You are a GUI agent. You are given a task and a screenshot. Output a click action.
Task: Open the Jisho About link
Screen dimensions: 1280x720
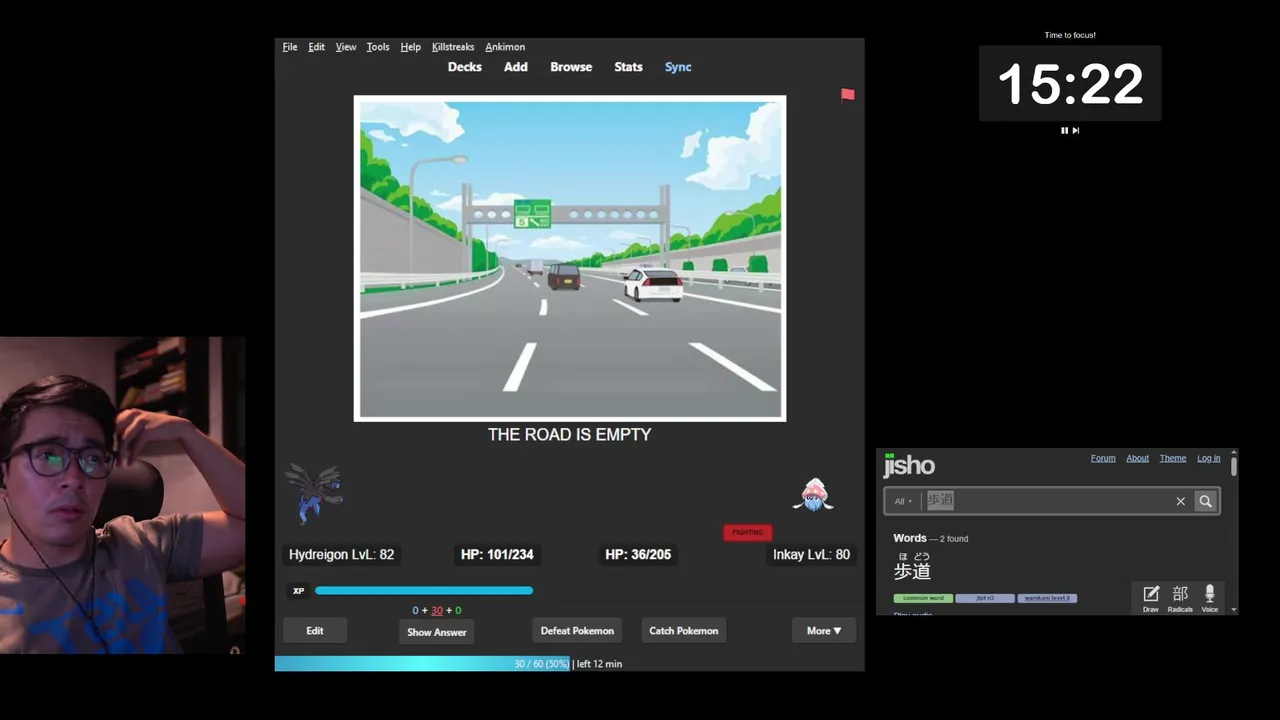tap(1138, 458)
